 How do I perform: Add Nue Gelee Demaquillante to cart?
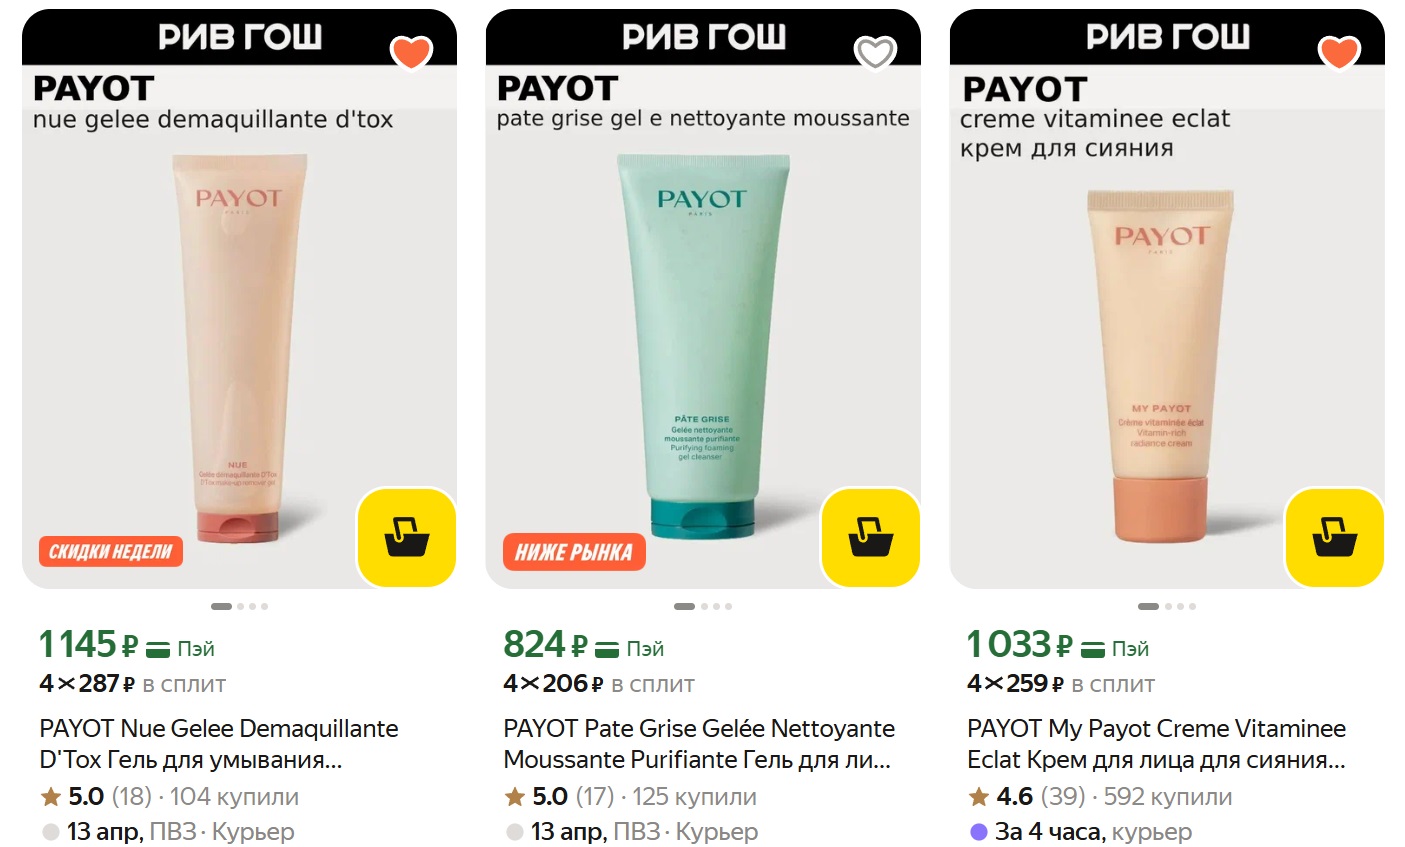click(406, 538)
